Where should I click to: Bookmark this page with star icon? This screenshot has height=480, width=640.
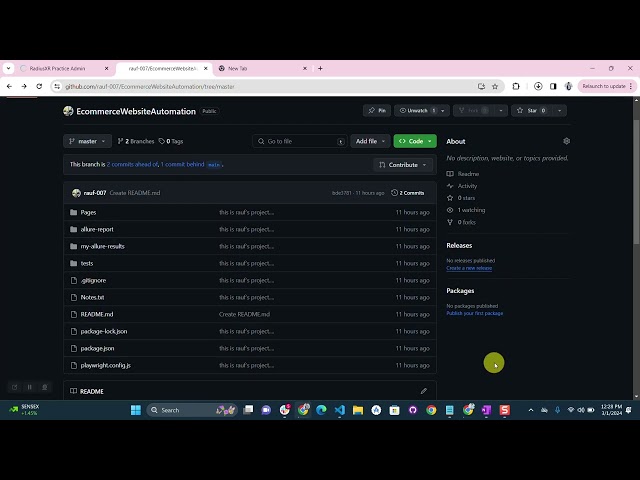(495, 87)
